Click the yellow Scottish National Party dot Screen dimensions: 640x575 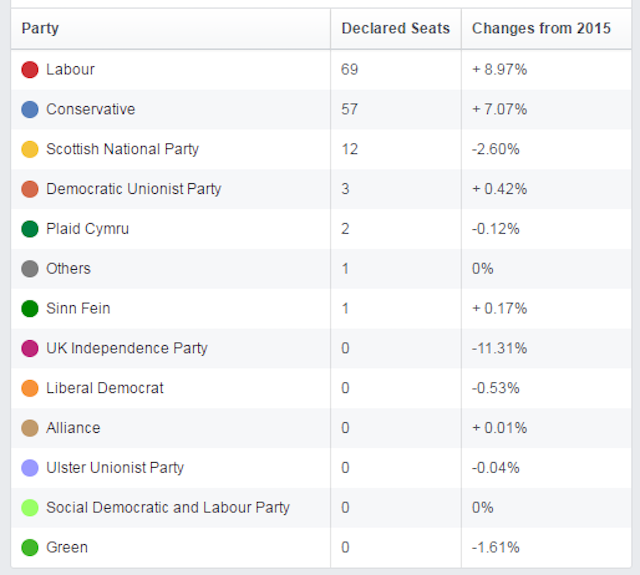tap(30, 149)
